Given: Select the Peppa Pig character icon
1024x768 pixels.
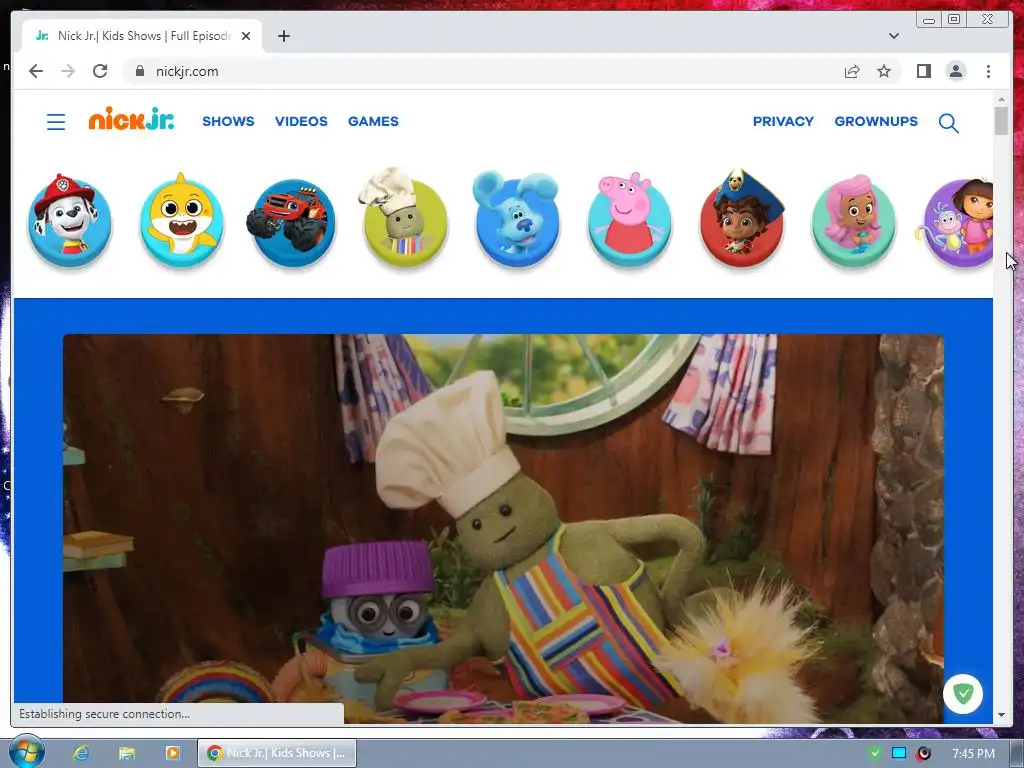Looking at the screenshot, I should 629,220.
